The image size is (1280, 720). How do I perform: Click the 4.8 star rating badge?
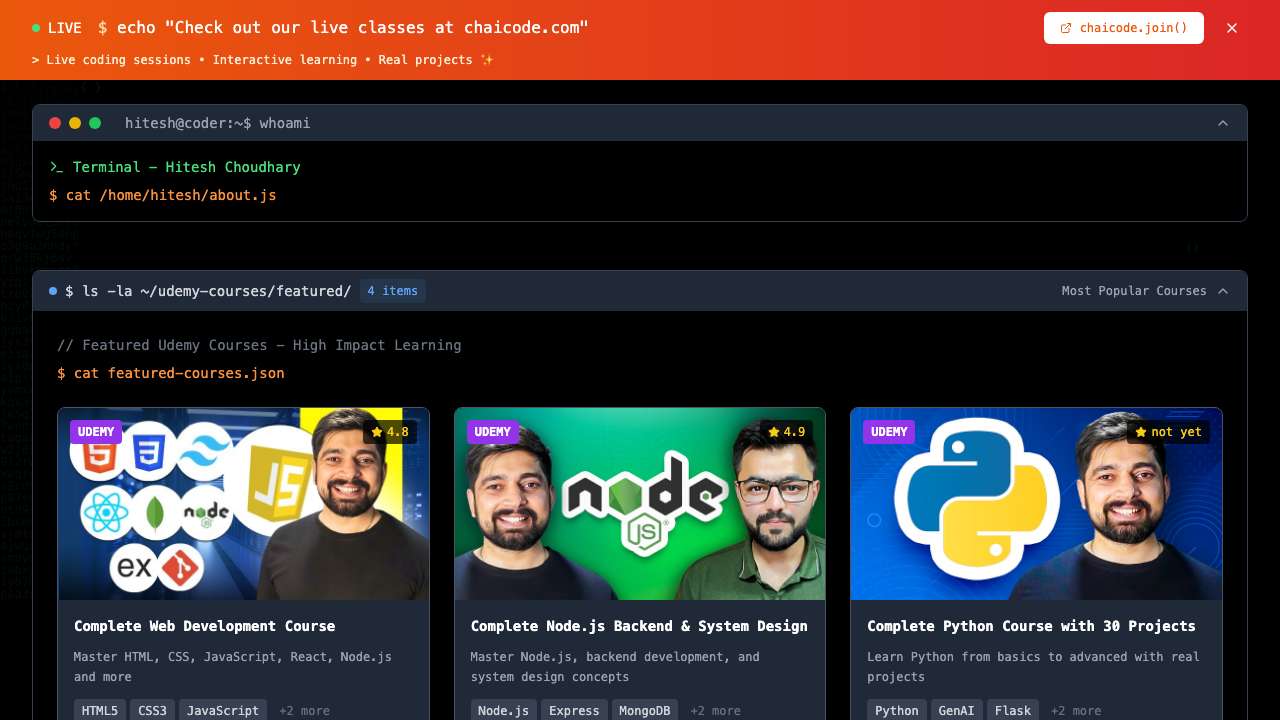pyautogui.click(x=390, y=432)
